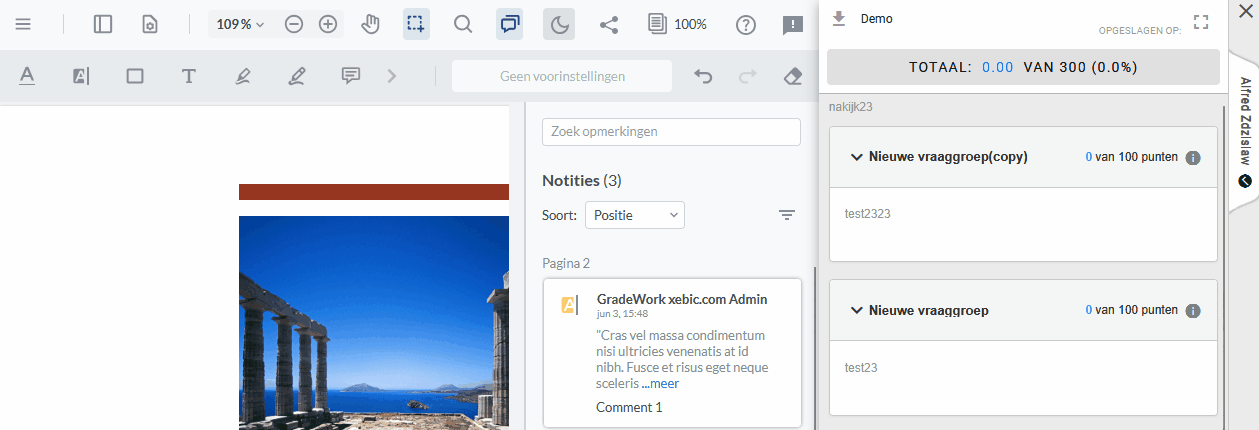Click the Comment 1 reply text

[x=629, y=407]
